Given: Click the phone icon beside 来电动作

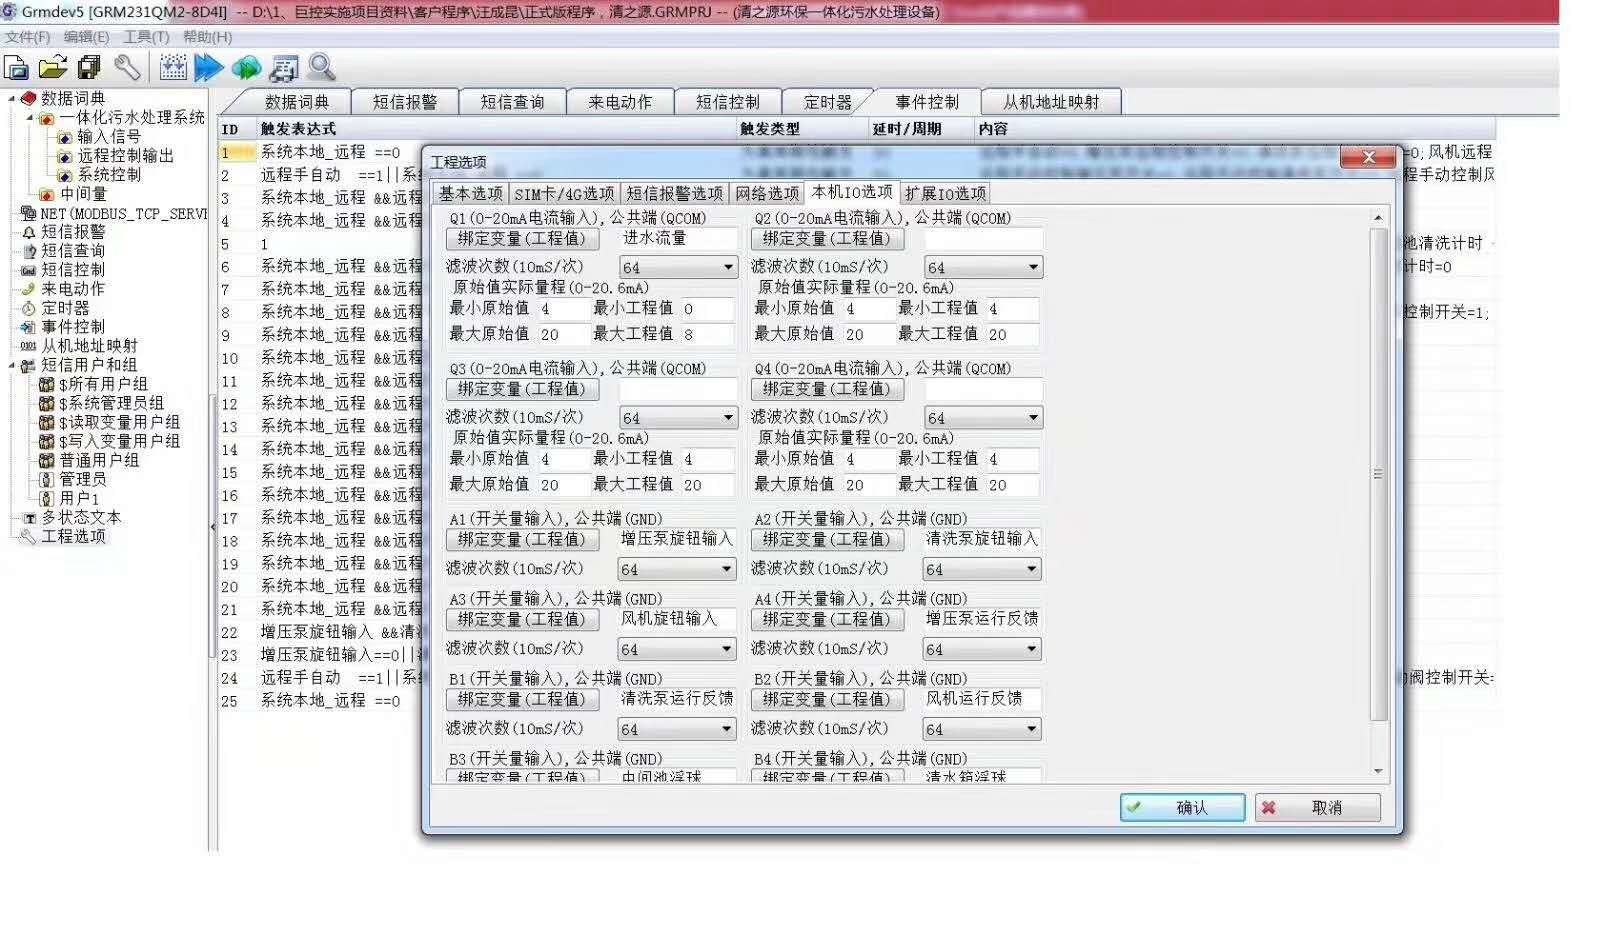Looking at the screenshot, I should click(x=28, y=289).
